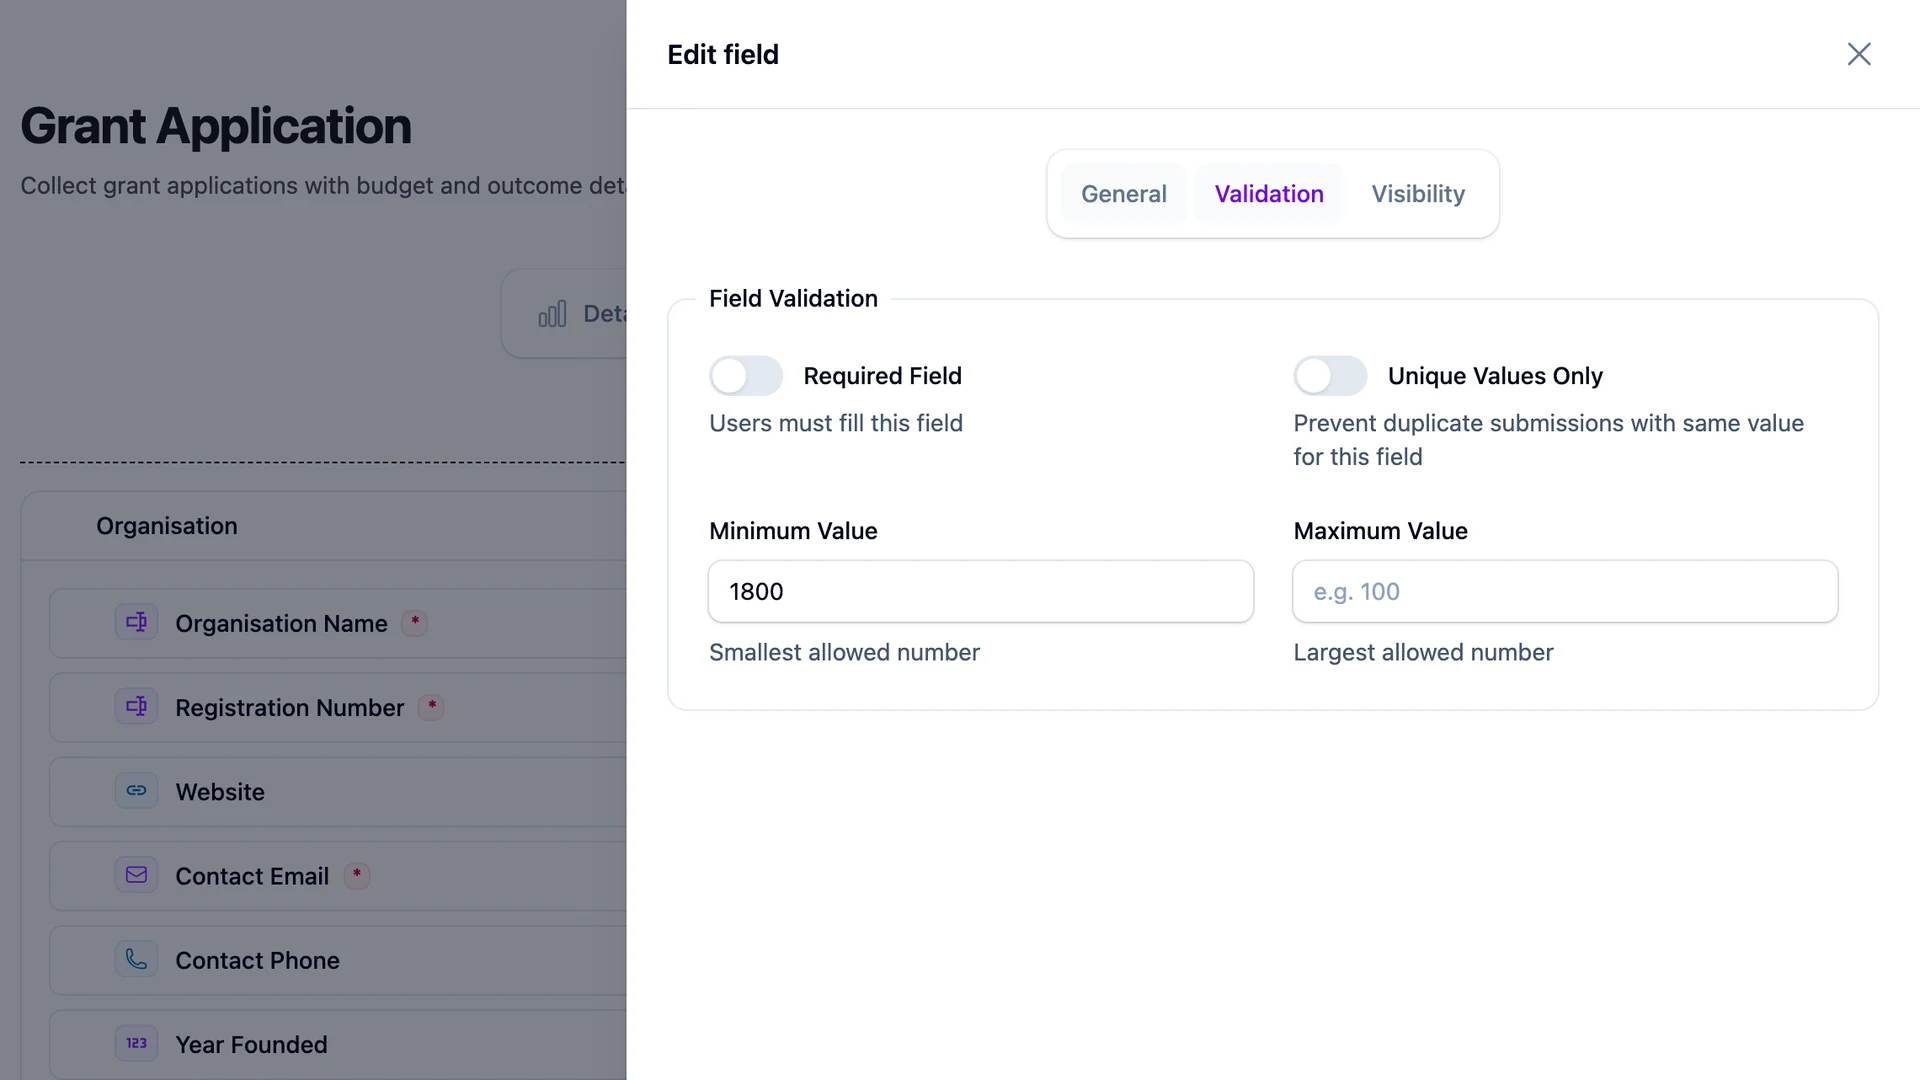Click the Contact Phone handset icon

coord(136,959)
